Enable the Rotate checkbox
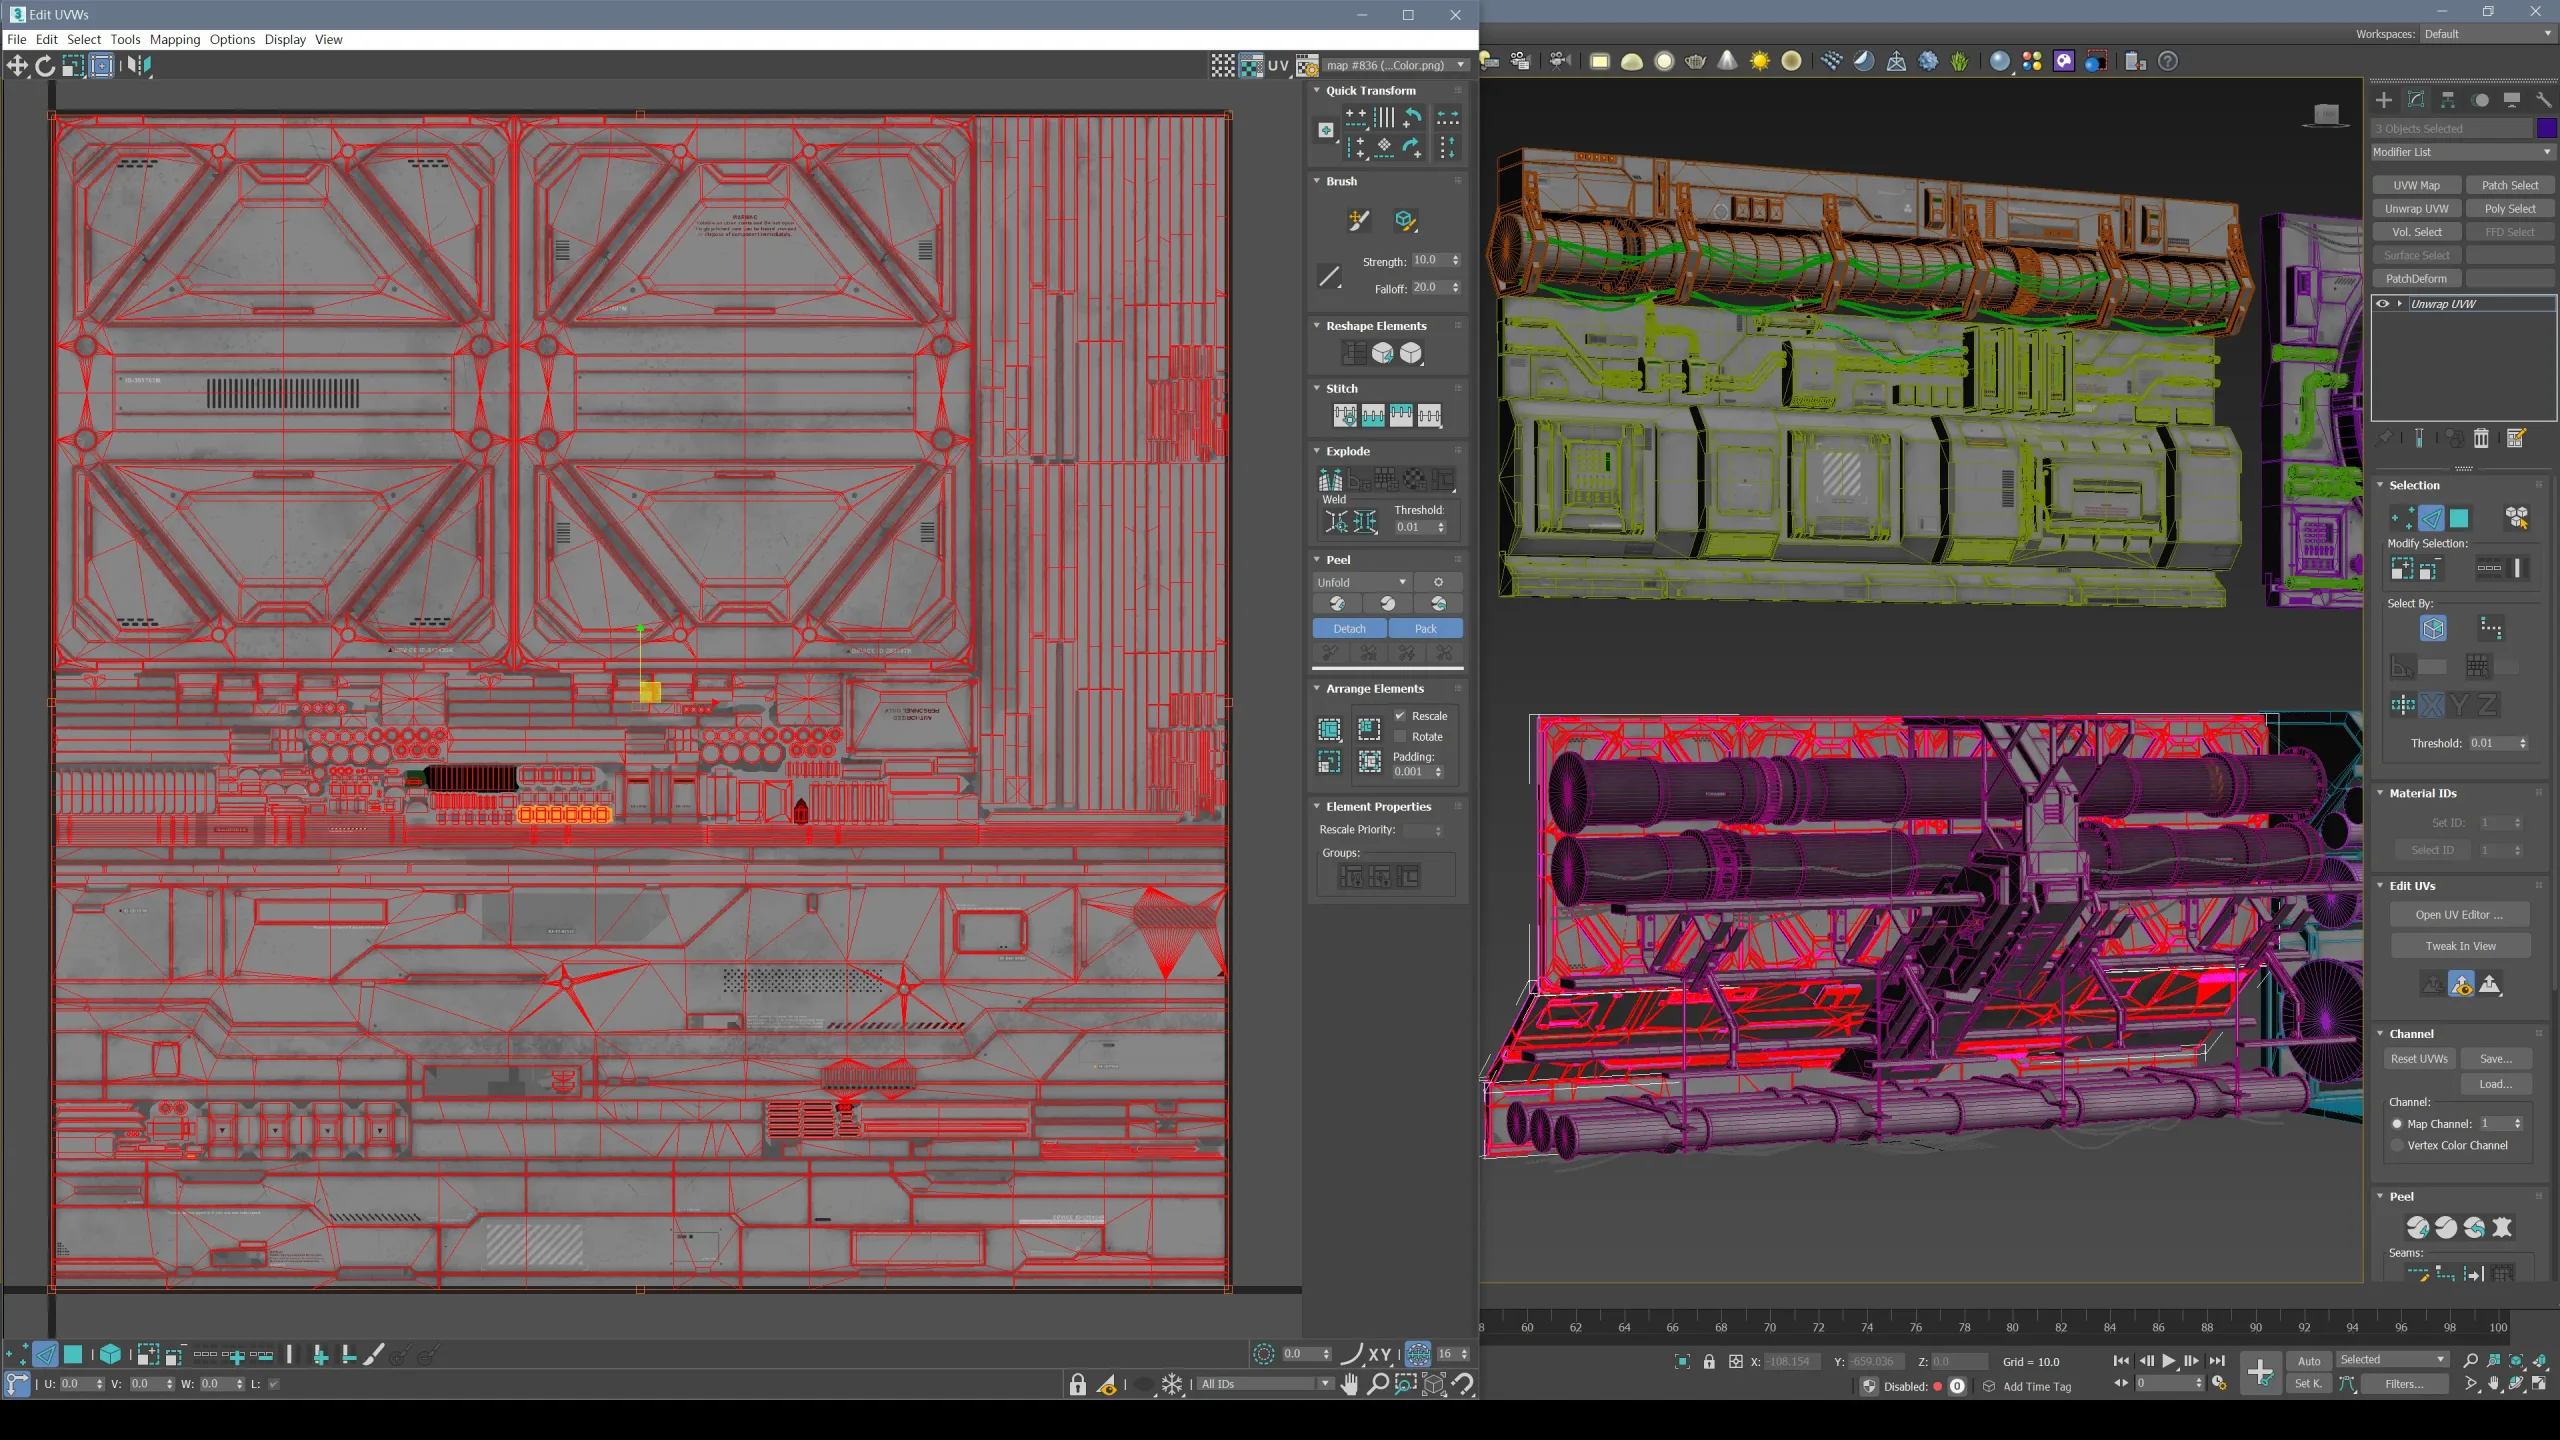 pos(1400,737)
